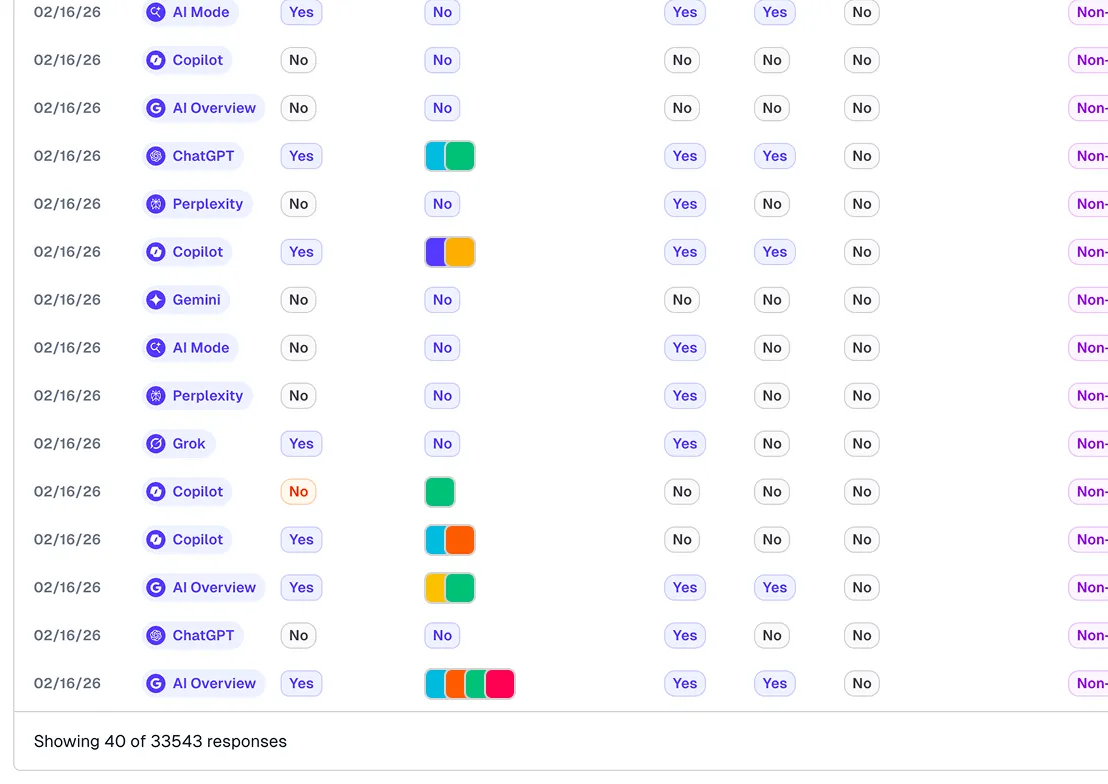Click the Copilot icon next to the orange No badge

[156, 491]
